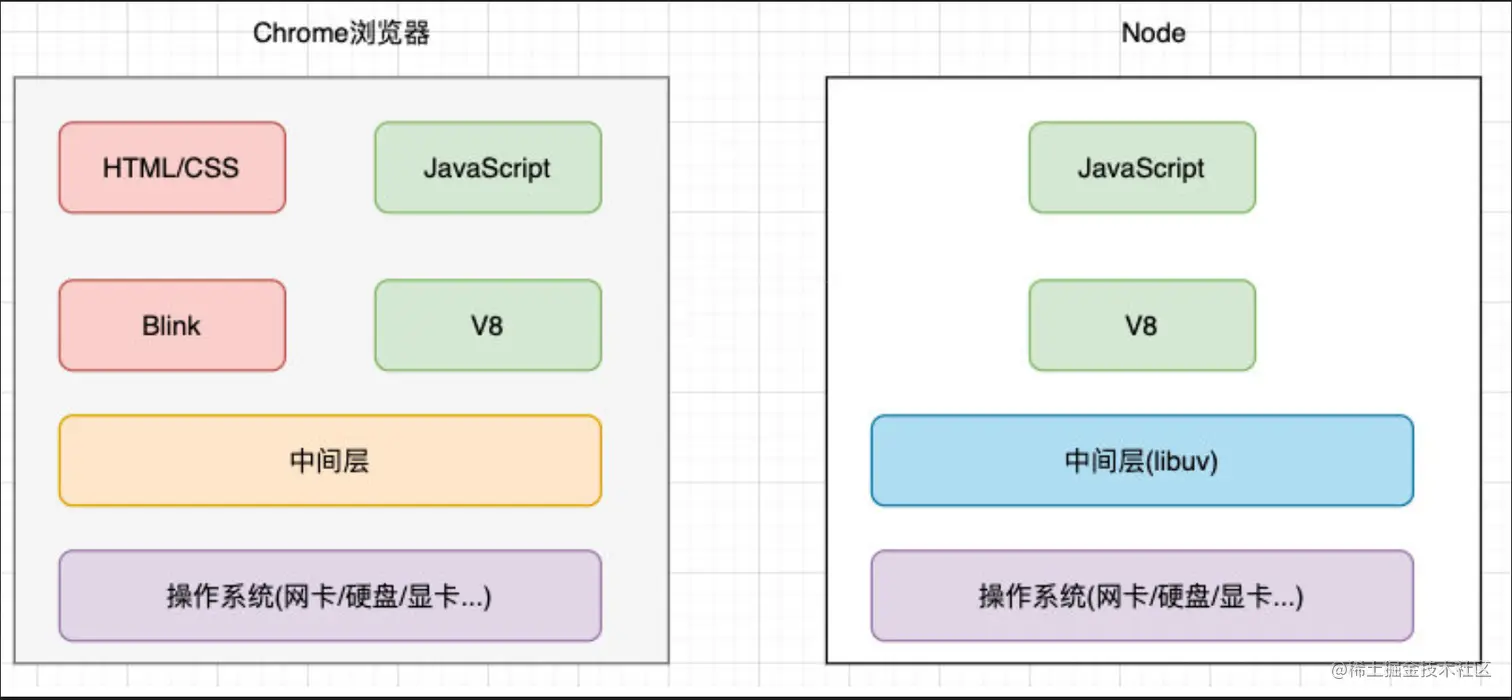Viewport: 1512px width, 700px height.
Task: Select the HTML/CSS box in Chrome diagram
Action: (172, 167)
